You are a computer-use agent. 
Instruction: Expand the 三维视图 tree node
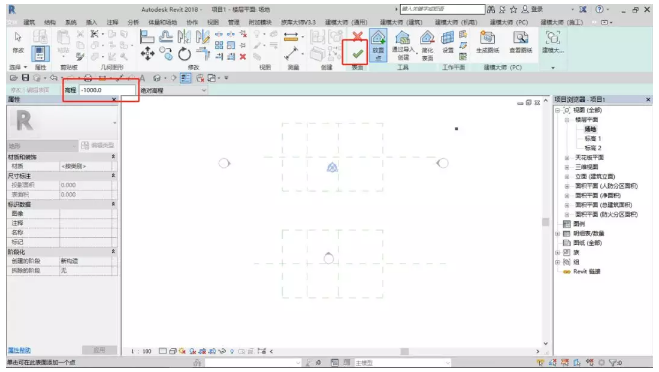click(567, 167)
